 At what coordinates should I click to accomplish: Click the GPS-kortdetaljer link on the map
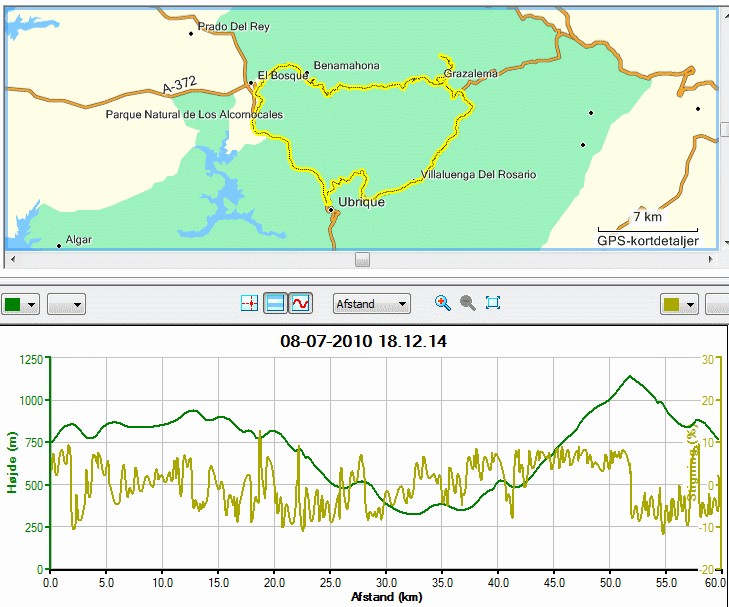tap(648, 241)
